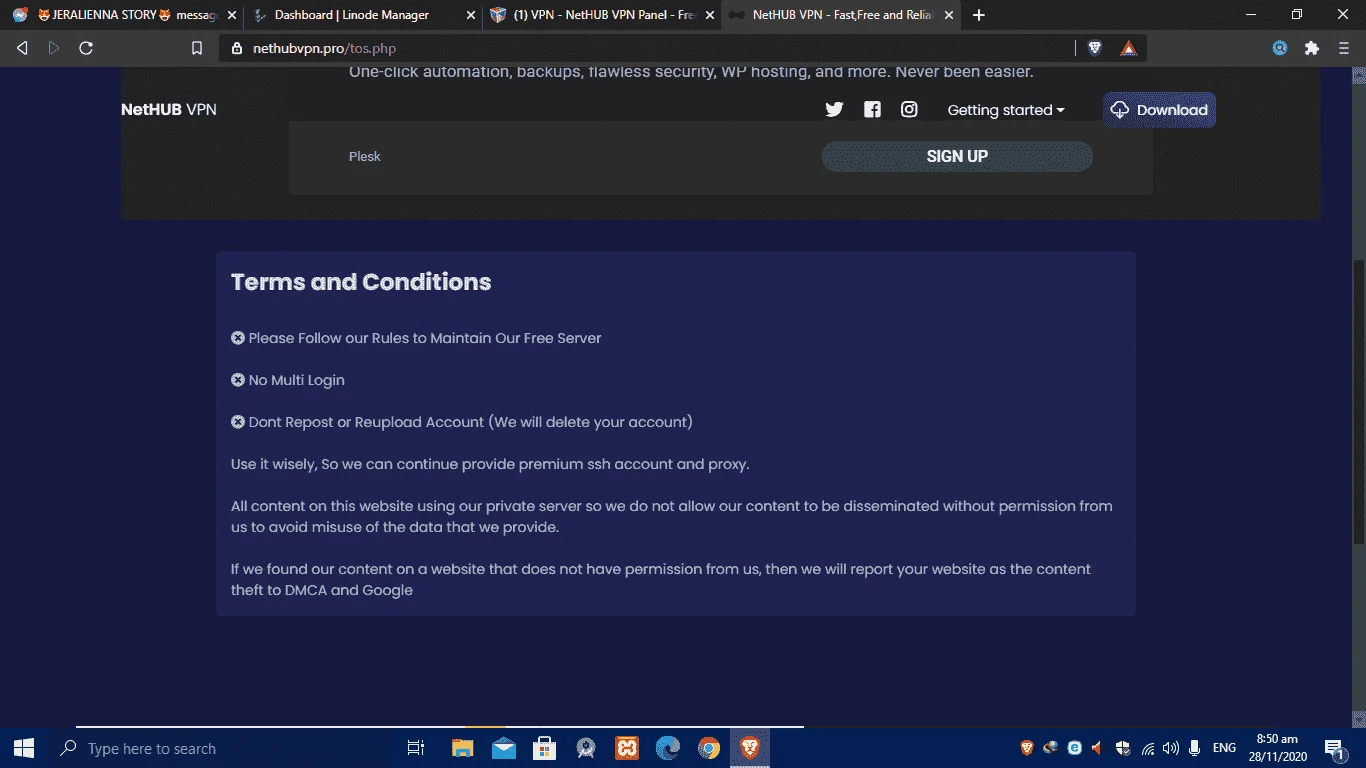Click the Brave browser taskbar icon
The width and height of the screenshot is (1366, 768).
click(750, 748)
